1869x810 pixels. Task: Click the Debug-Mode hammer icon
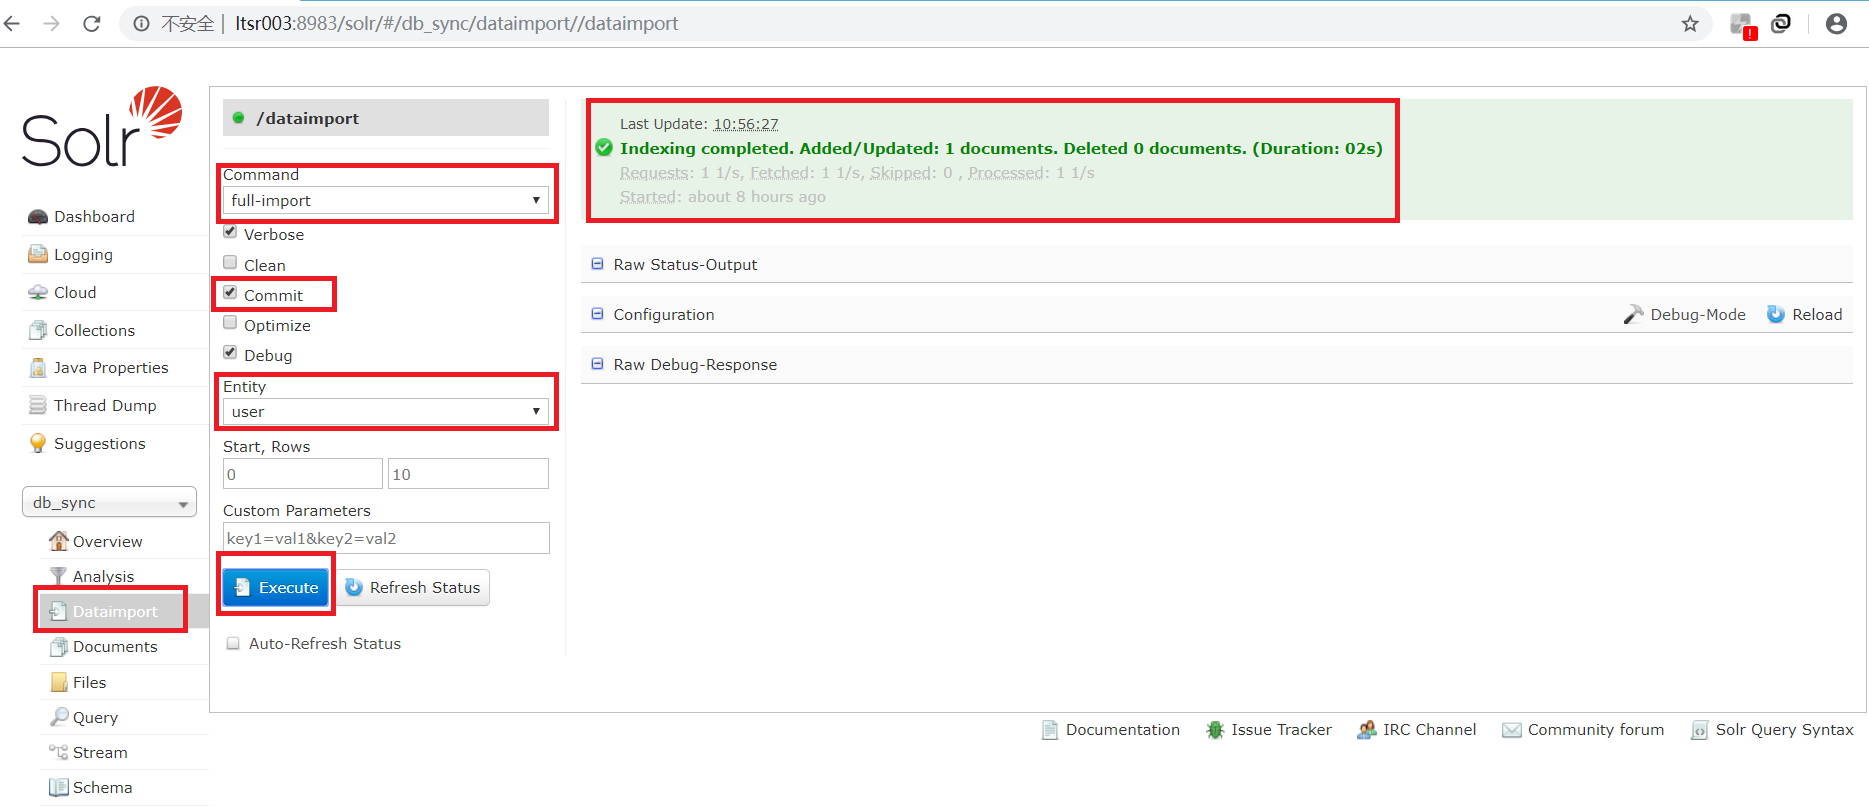pyautogui.click(x=1633, y=314)
